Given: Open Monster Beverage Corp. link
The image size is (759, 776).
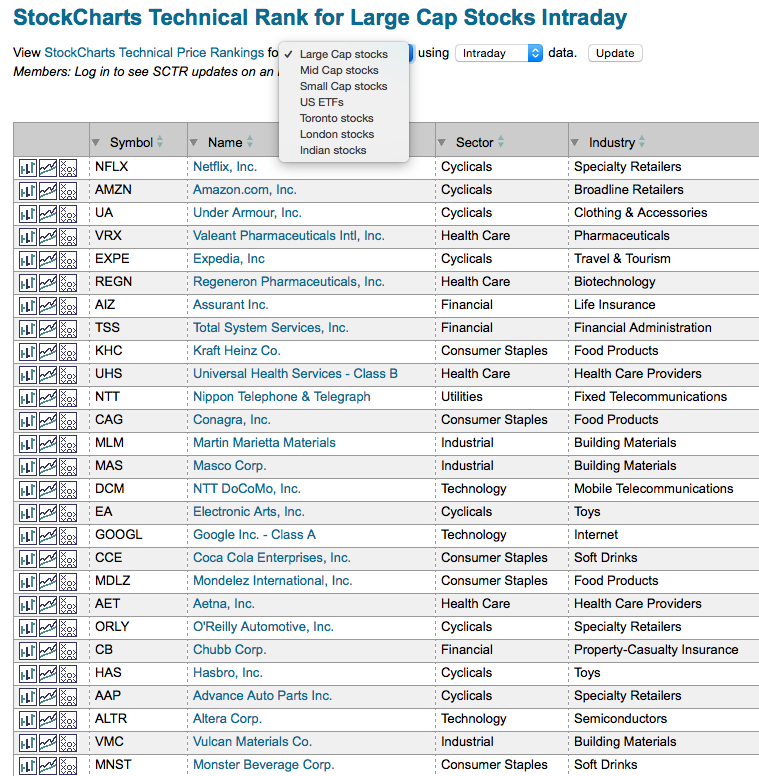Looking at the screenshot, I should [264, 765].
